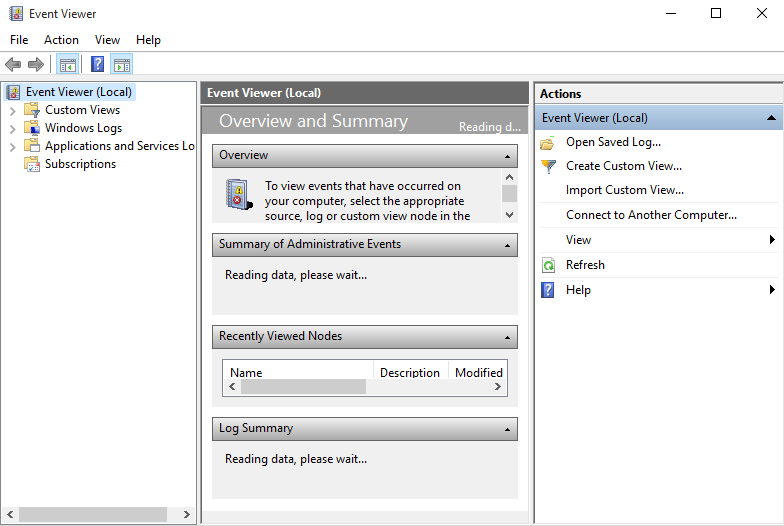Click the event log book icon in Overview

pos(238,194)
